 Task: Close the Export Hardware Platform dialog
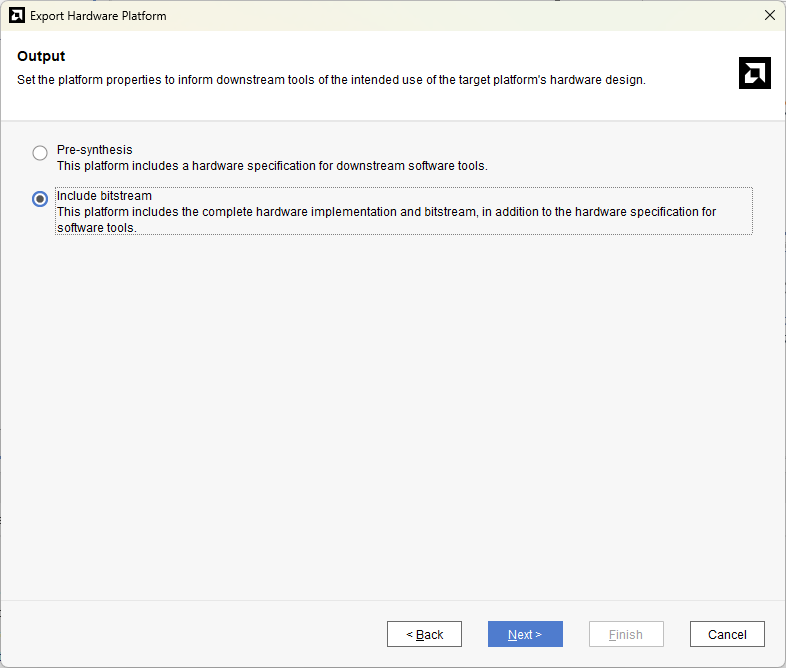pos(769,16)
